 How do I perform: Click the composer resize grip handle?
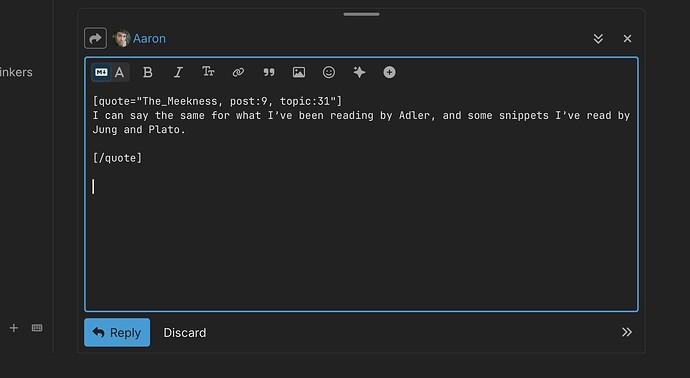361,14
